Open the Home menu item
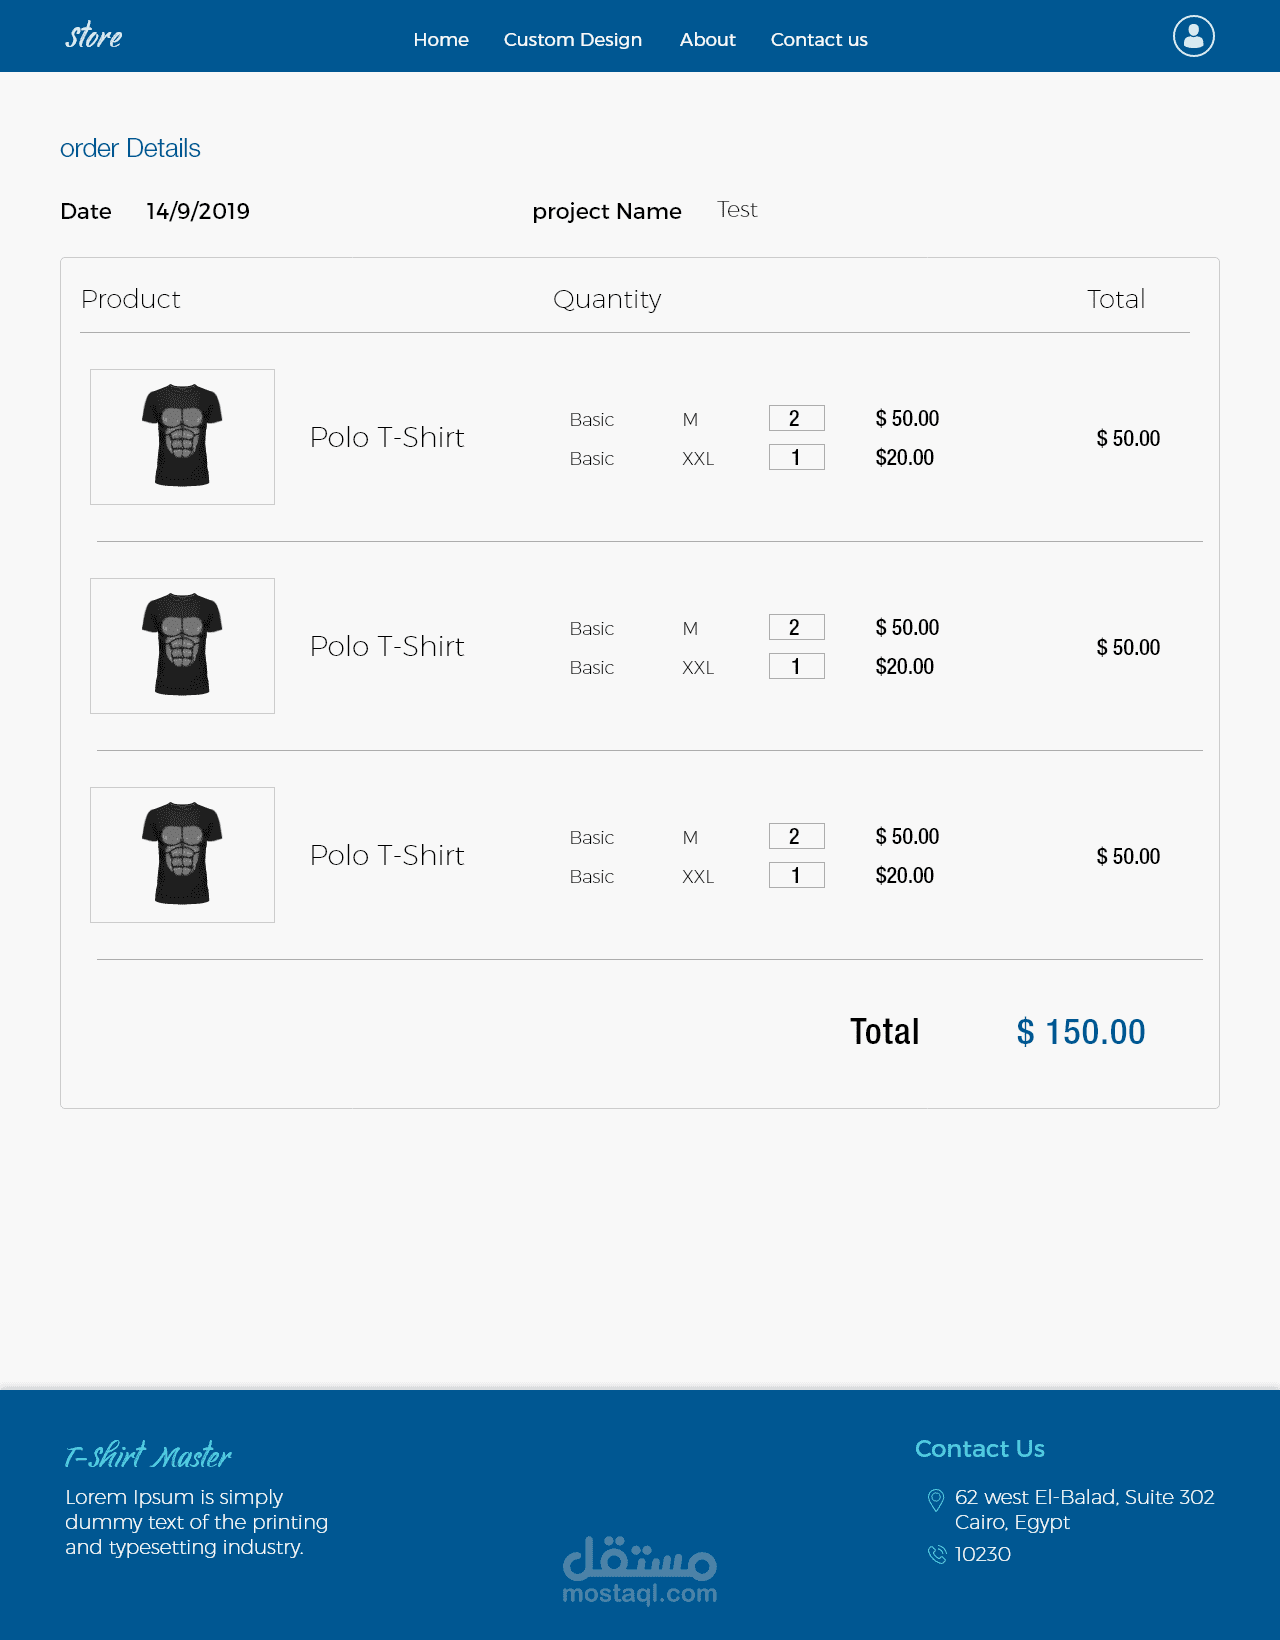Image resolution: width=1280 pixels, height=1640 pixels. pyautogui.click(x=441, y=40)
